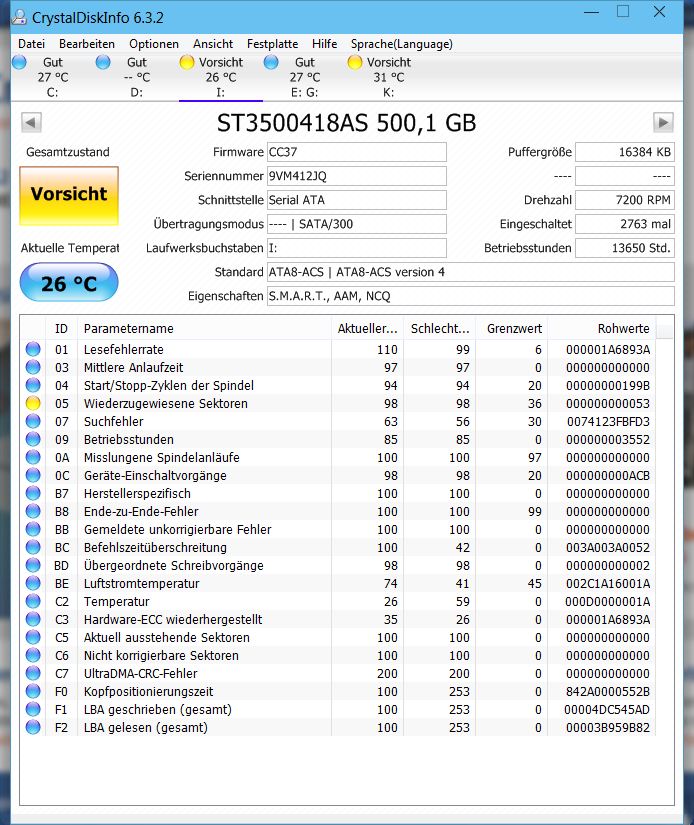Click the Standard field ATA8-ACS
The height and width of the screenshot is (825, 694).
coord(471,272)
